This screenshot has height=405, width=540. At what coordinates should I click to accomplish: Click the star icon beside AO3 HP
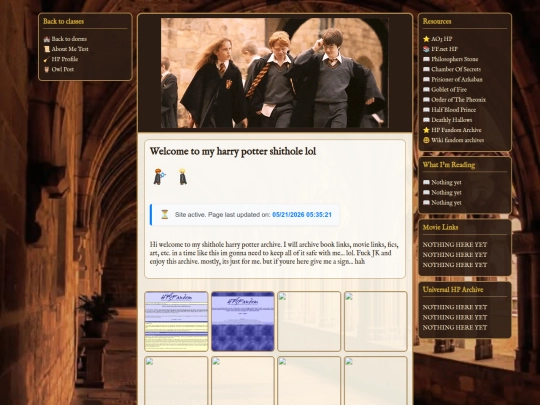pyautogui.click(x=426, y=39)
